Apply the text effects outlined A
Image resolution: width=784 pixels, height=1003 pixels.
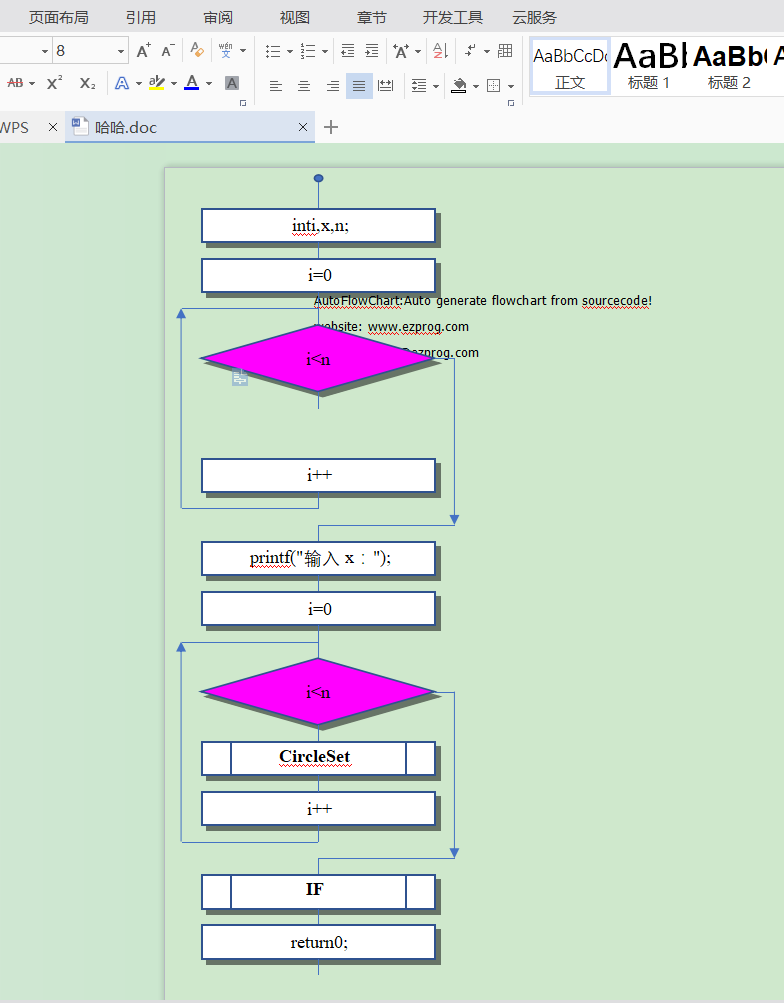pos(122,83)
